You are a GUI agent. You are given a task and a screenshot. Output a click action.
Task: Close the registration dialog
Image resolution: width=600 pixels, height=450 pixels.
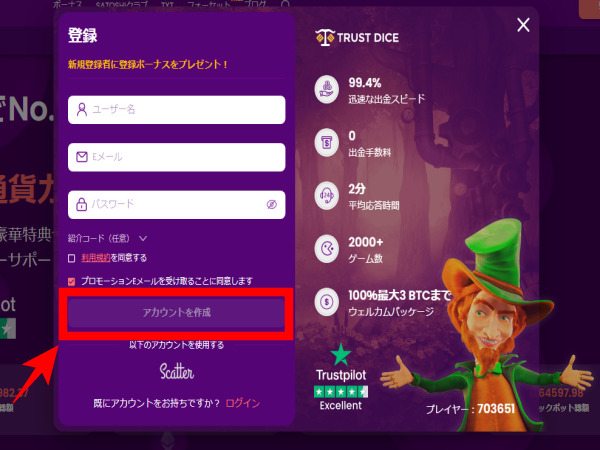(x=523, y=25)
